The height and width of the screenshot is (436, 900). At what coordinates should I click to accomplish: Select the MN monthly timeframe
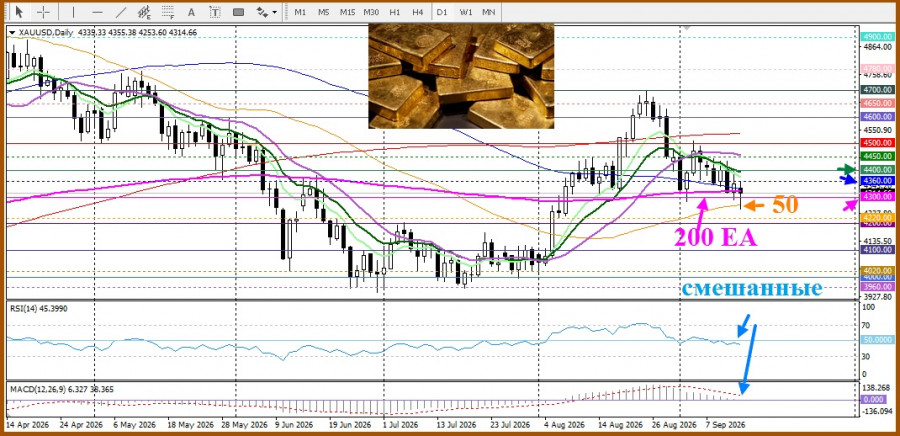[x=488, y=11]
